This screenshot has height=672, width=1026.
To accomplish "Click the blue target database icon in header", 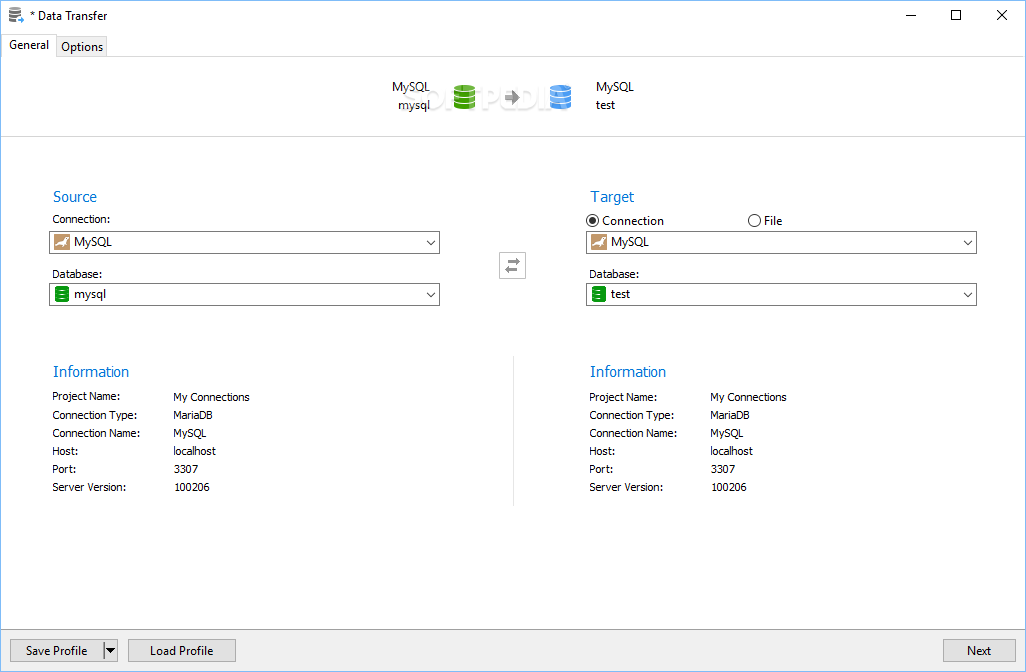I will (560, 97).
